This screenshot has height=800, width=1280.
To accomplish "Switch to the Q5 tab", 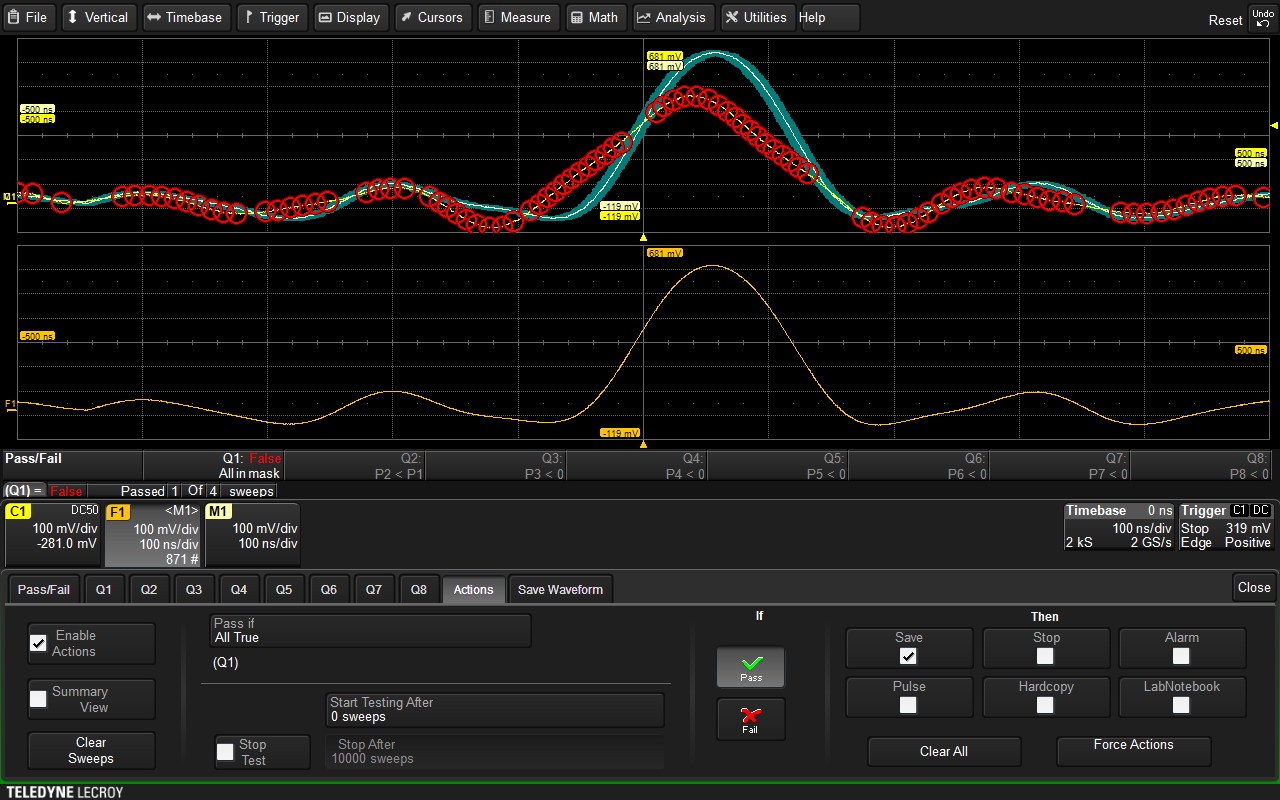I will (284, 589).
